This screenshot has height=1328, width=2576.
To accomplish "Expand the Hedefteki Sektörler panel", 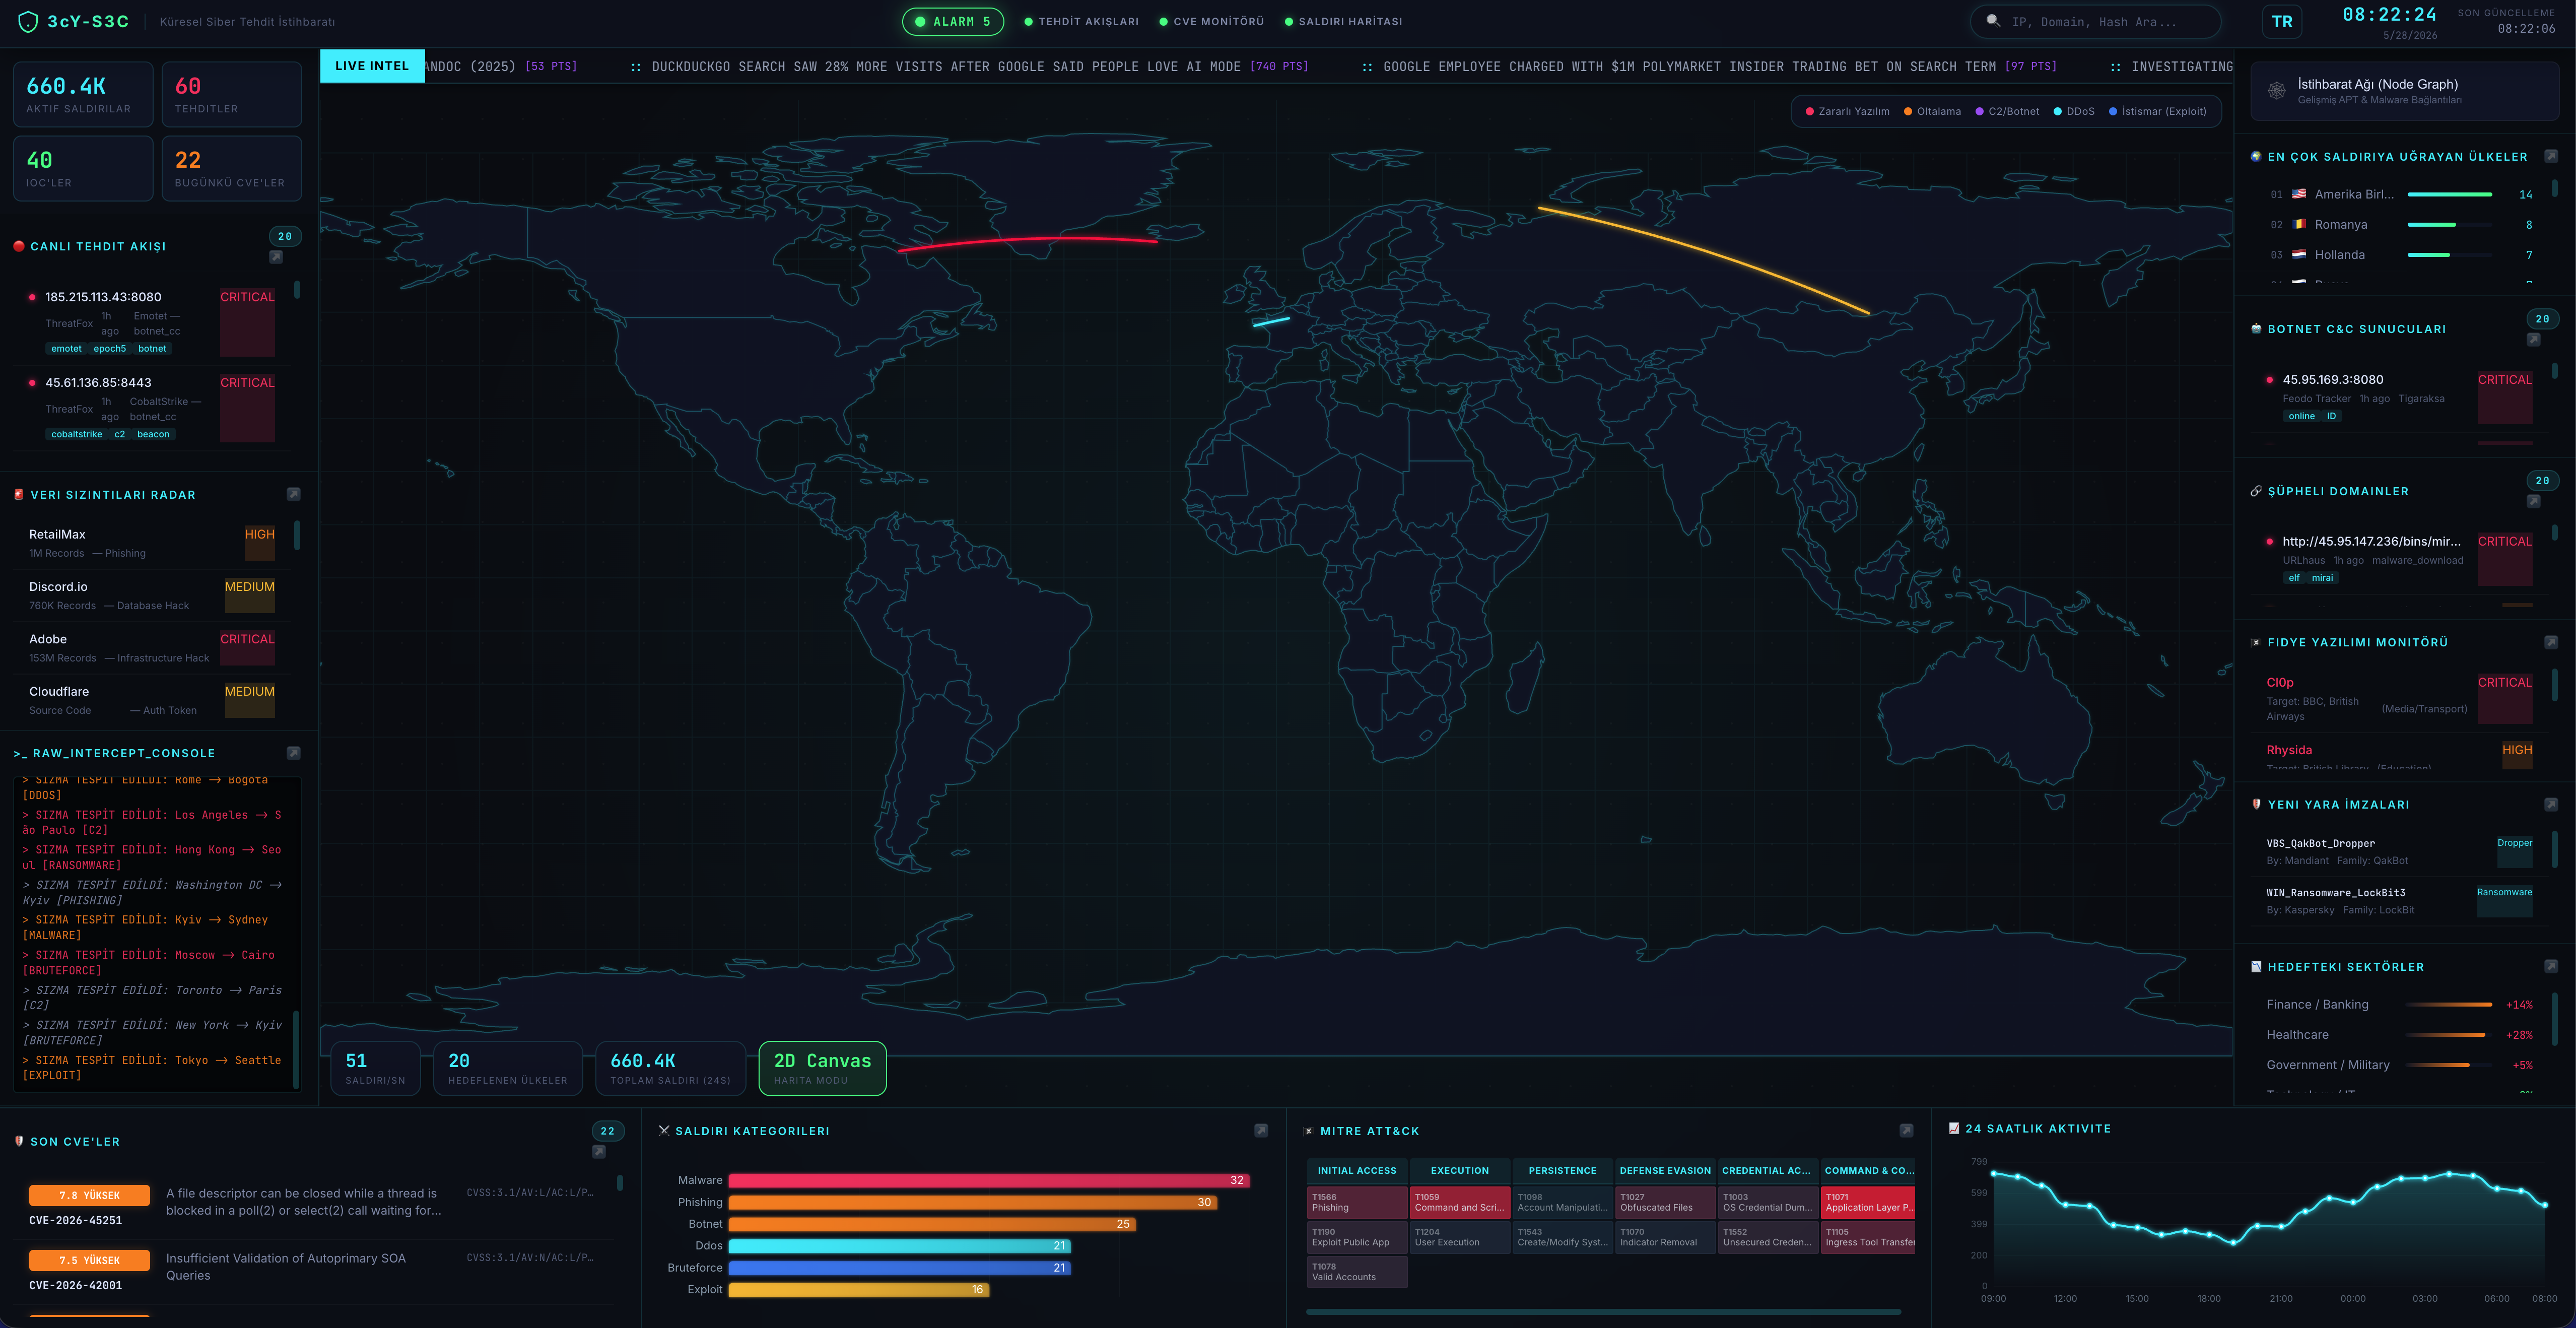I will pyautogui.click(x=2550, y=966).
